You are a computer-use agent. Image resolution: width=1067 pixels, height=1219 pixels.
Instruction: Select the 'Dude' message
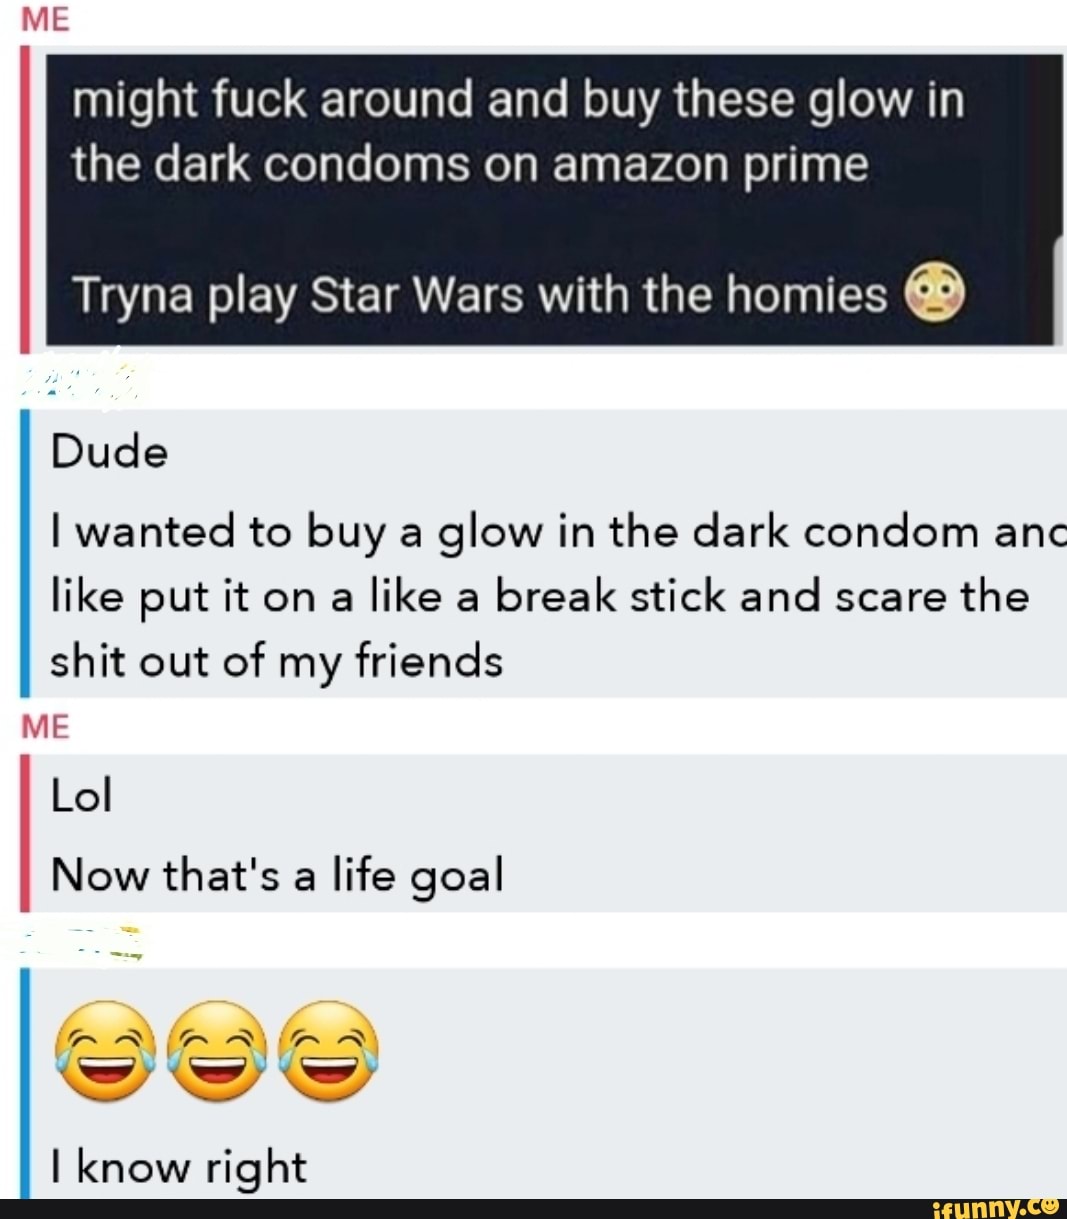click(110, 453)
